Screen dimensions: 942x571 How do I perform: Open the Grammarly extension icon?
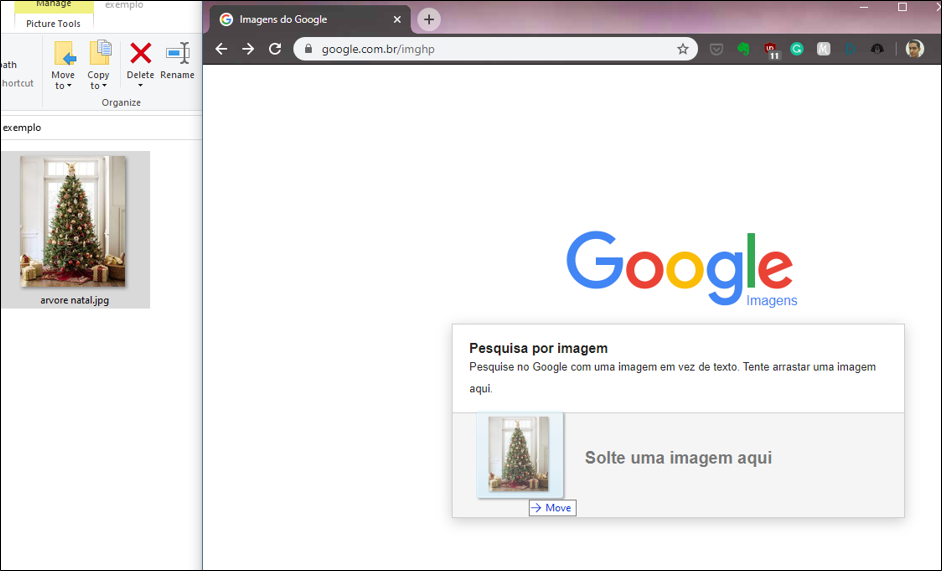797,49
